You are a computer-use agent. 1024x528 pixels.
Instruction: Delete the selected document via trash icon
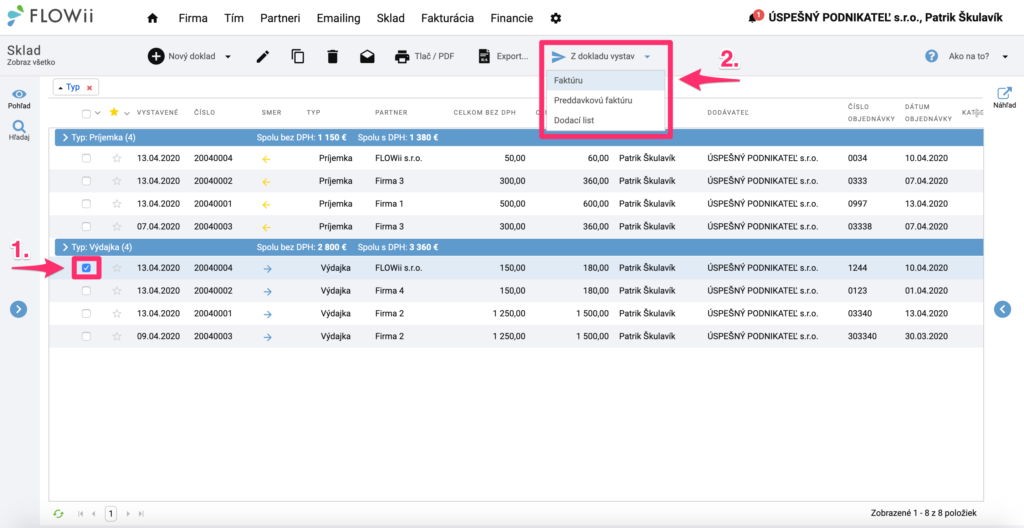pos(332,56)
